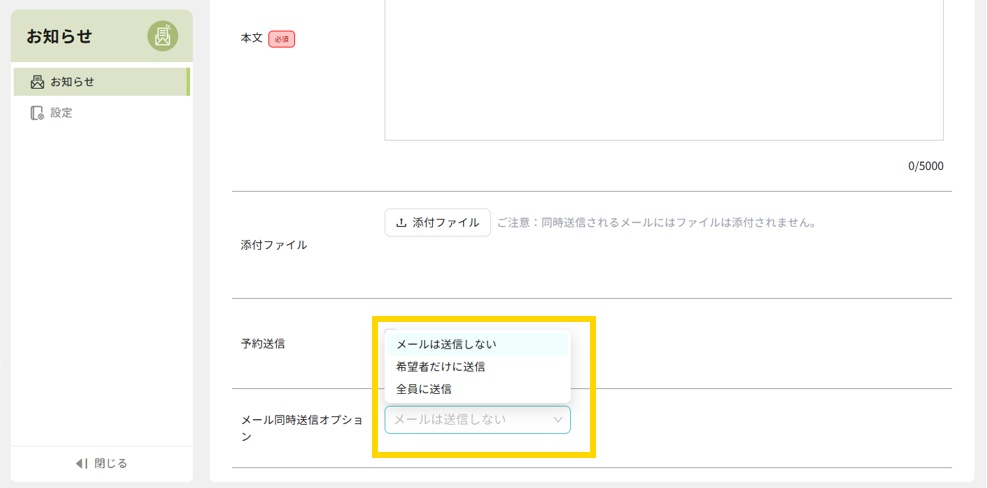The height and width of the screenshot is (488, 987).
Task: Click the red 必須 badge next to 本文
Action: click(x=281, y=39)
